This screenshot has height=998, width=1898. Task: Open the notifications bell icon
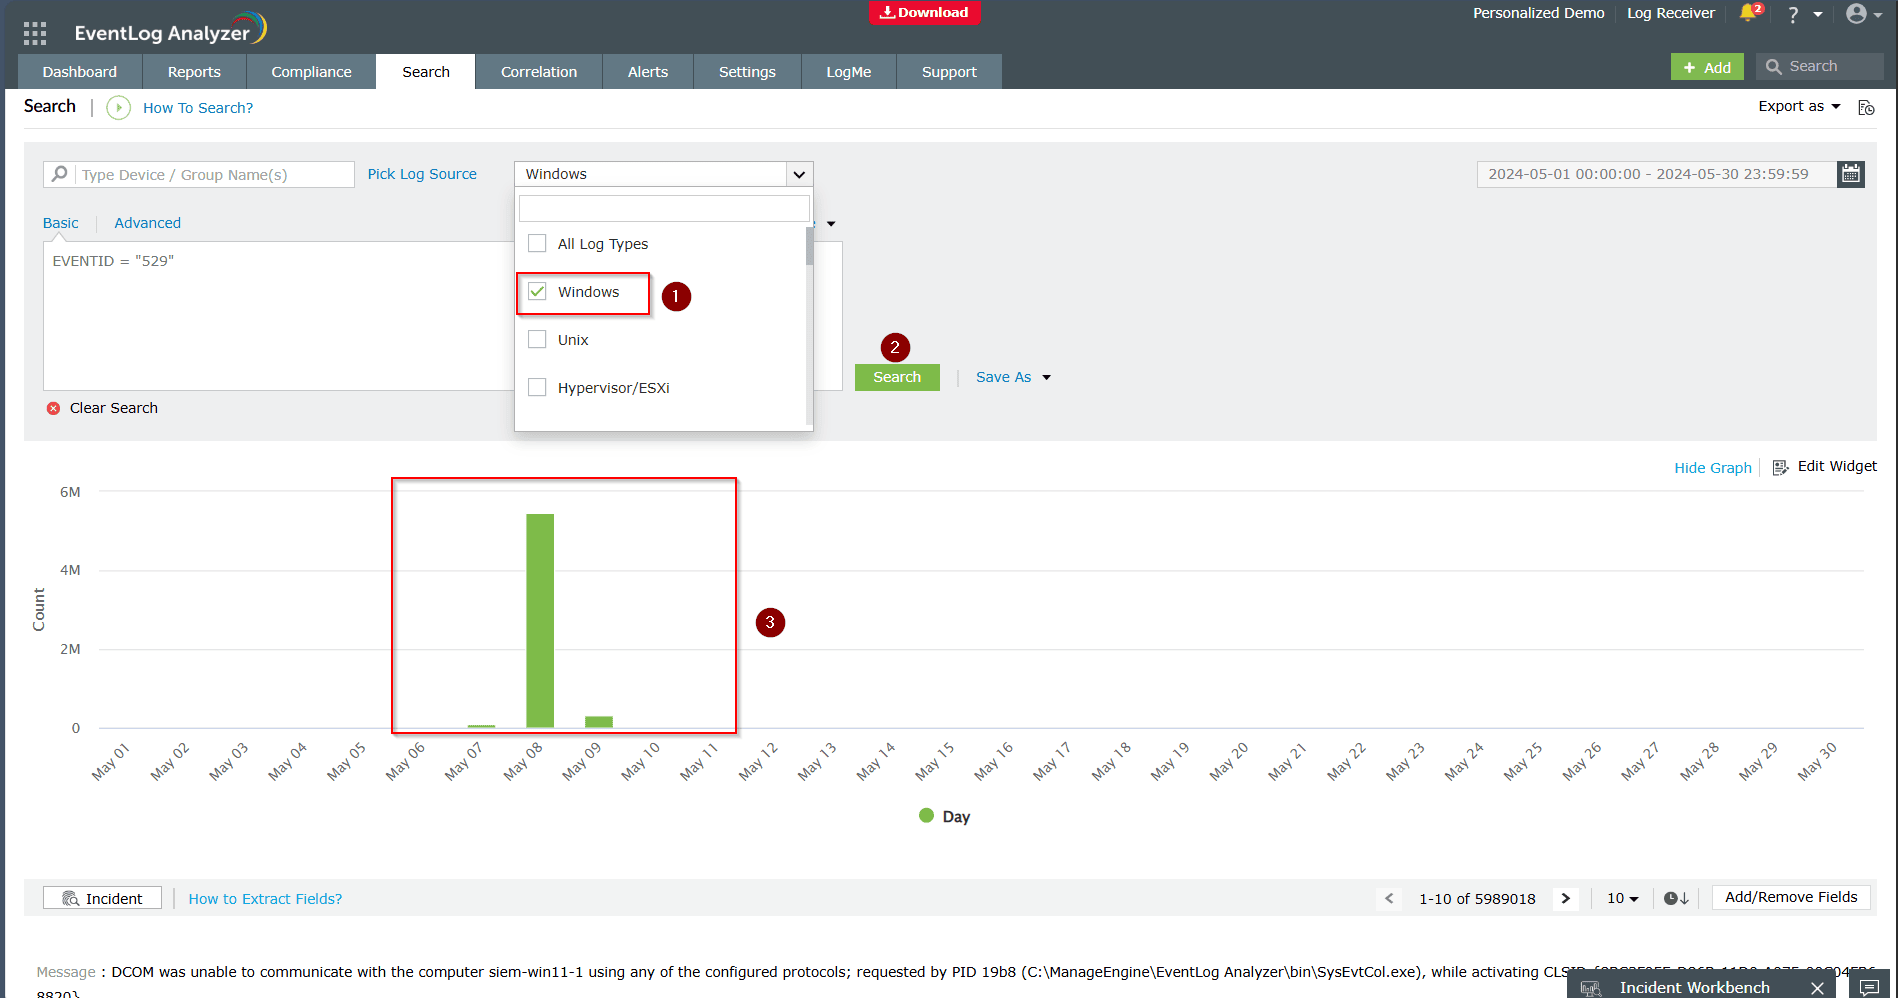tap(1748, 13)
